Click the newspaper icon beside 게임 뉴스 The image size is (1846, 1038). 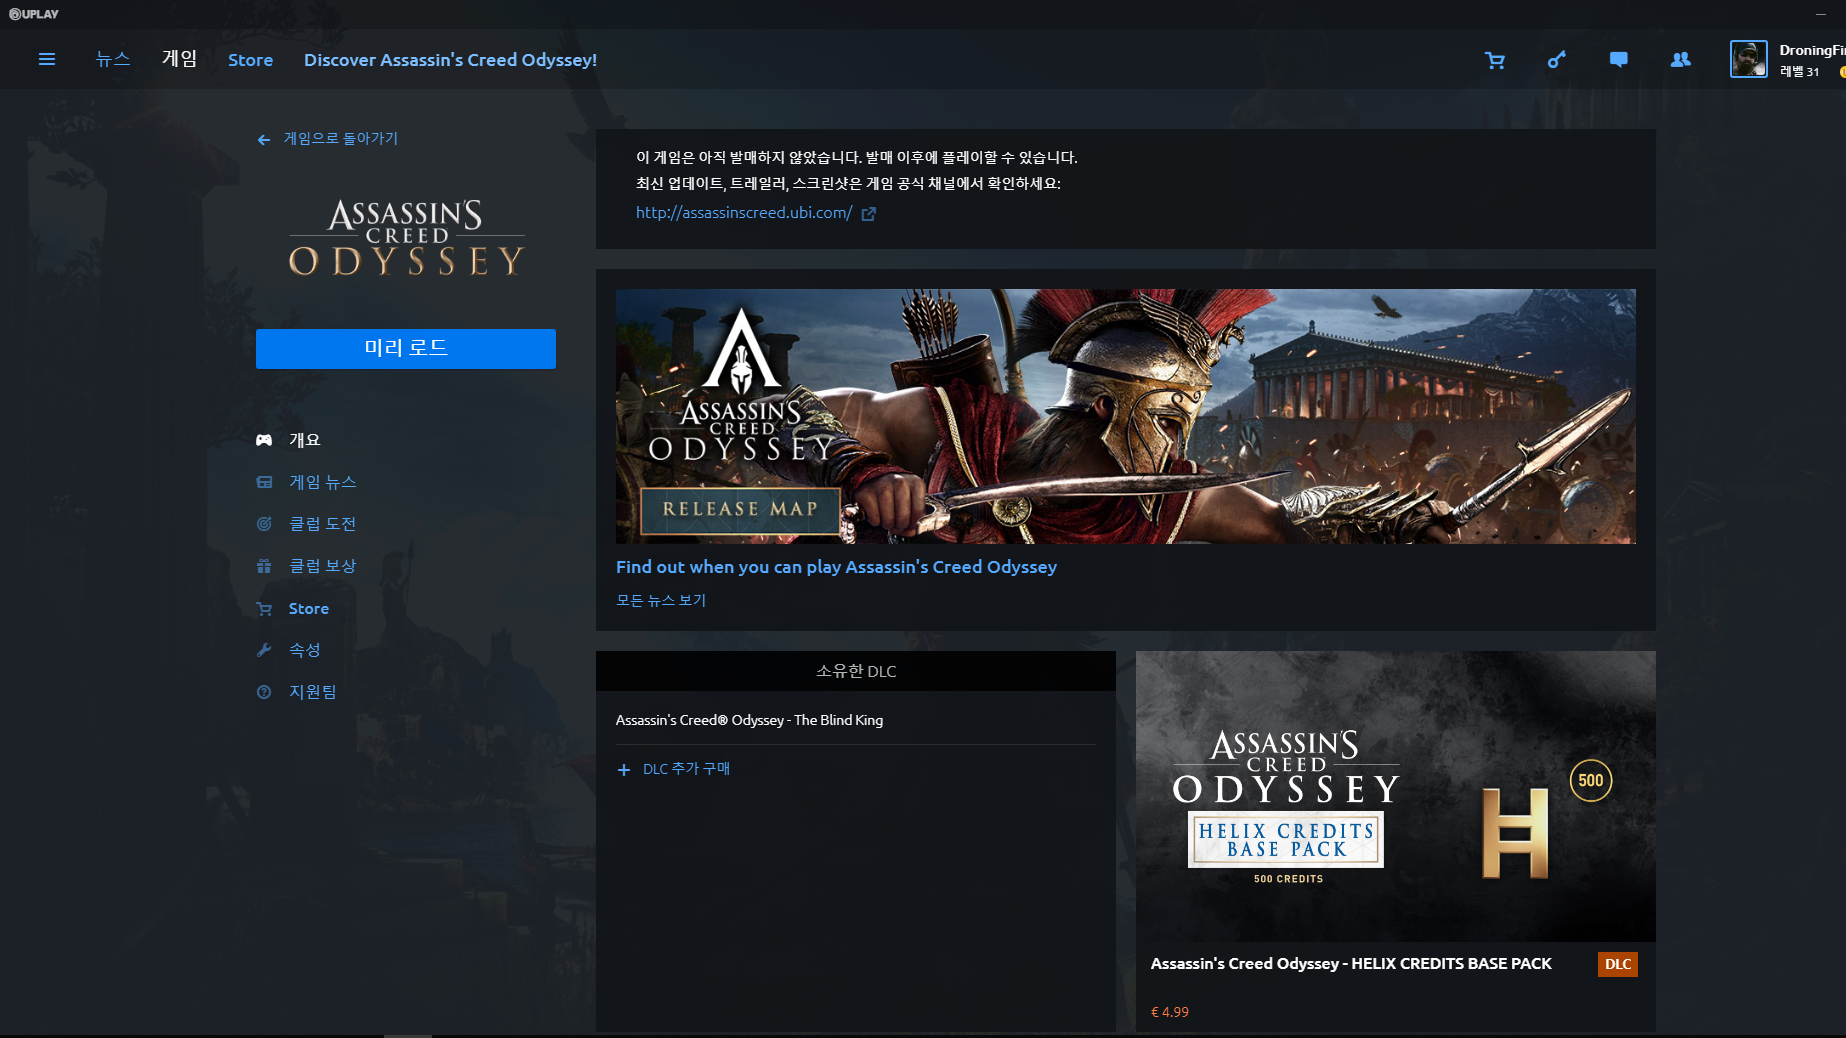tap(264, 482)
